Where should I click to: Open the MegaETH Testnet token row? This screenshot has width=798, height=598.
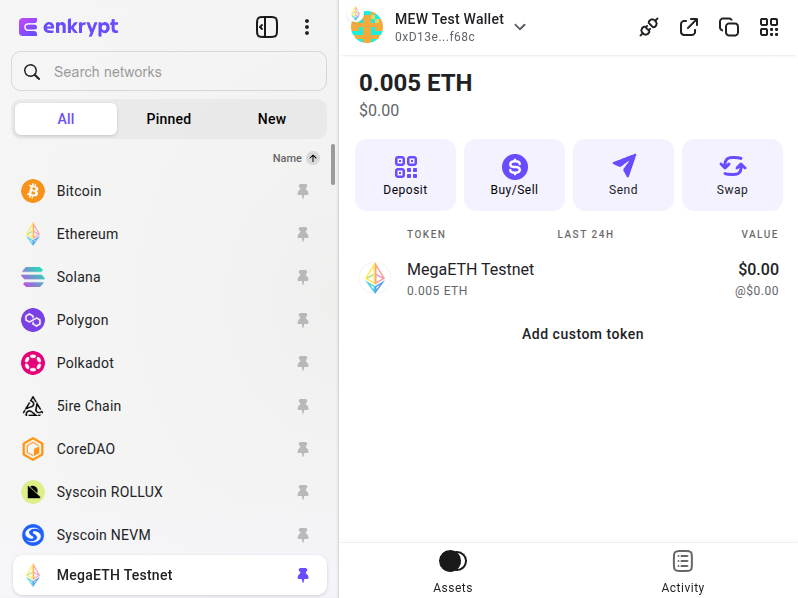pyautogui.click(x=568, y=279)
